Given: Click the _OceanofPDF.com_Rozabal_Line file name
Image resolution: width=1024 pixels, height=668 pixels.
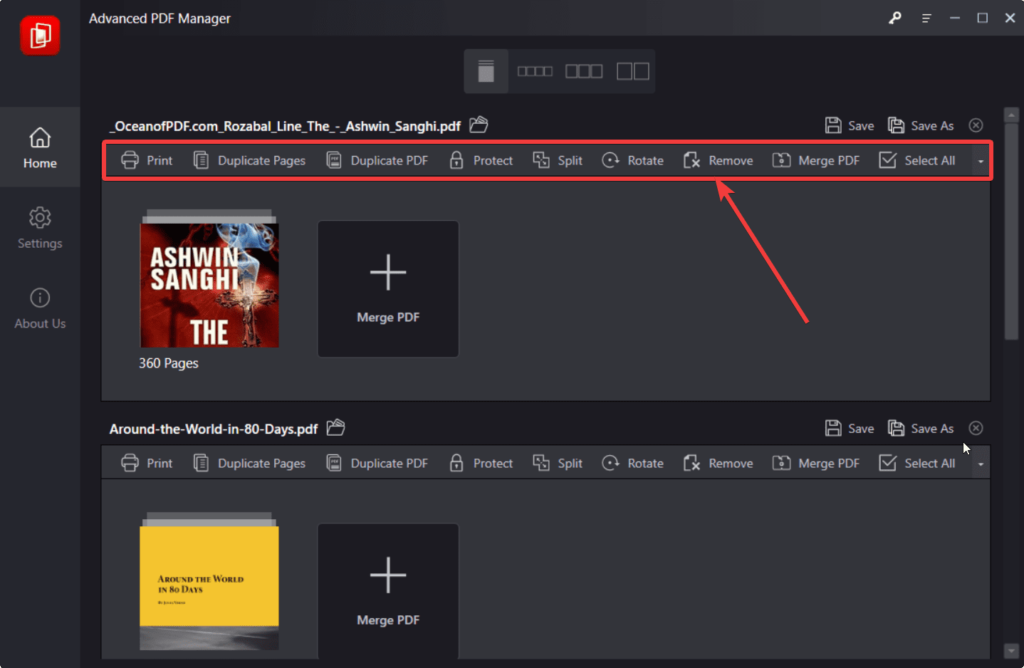Looking at the screenshot, I should coord(285,126).
